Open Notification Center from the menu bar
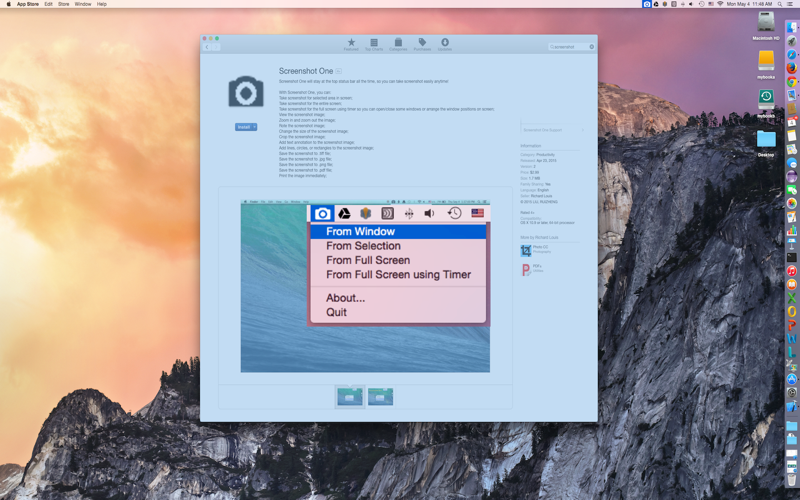Screen dimensions: 800x500 click(x=791, y=4)
